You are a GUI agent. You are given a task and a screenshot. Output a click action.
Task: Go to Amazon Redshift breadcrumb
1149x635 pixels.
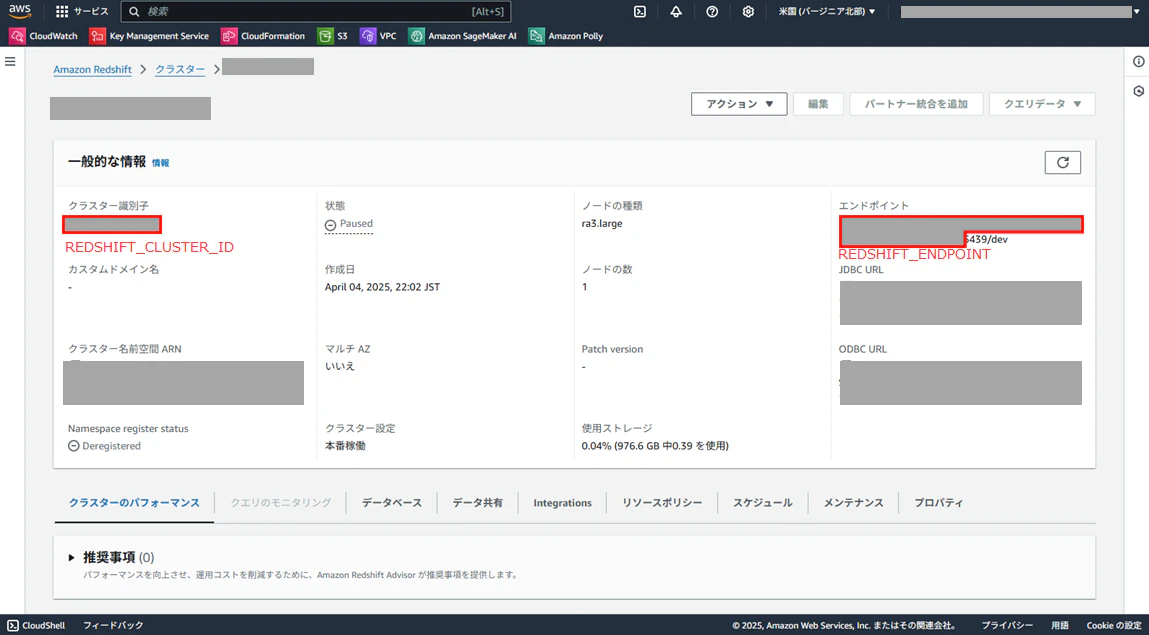[92, 70]
